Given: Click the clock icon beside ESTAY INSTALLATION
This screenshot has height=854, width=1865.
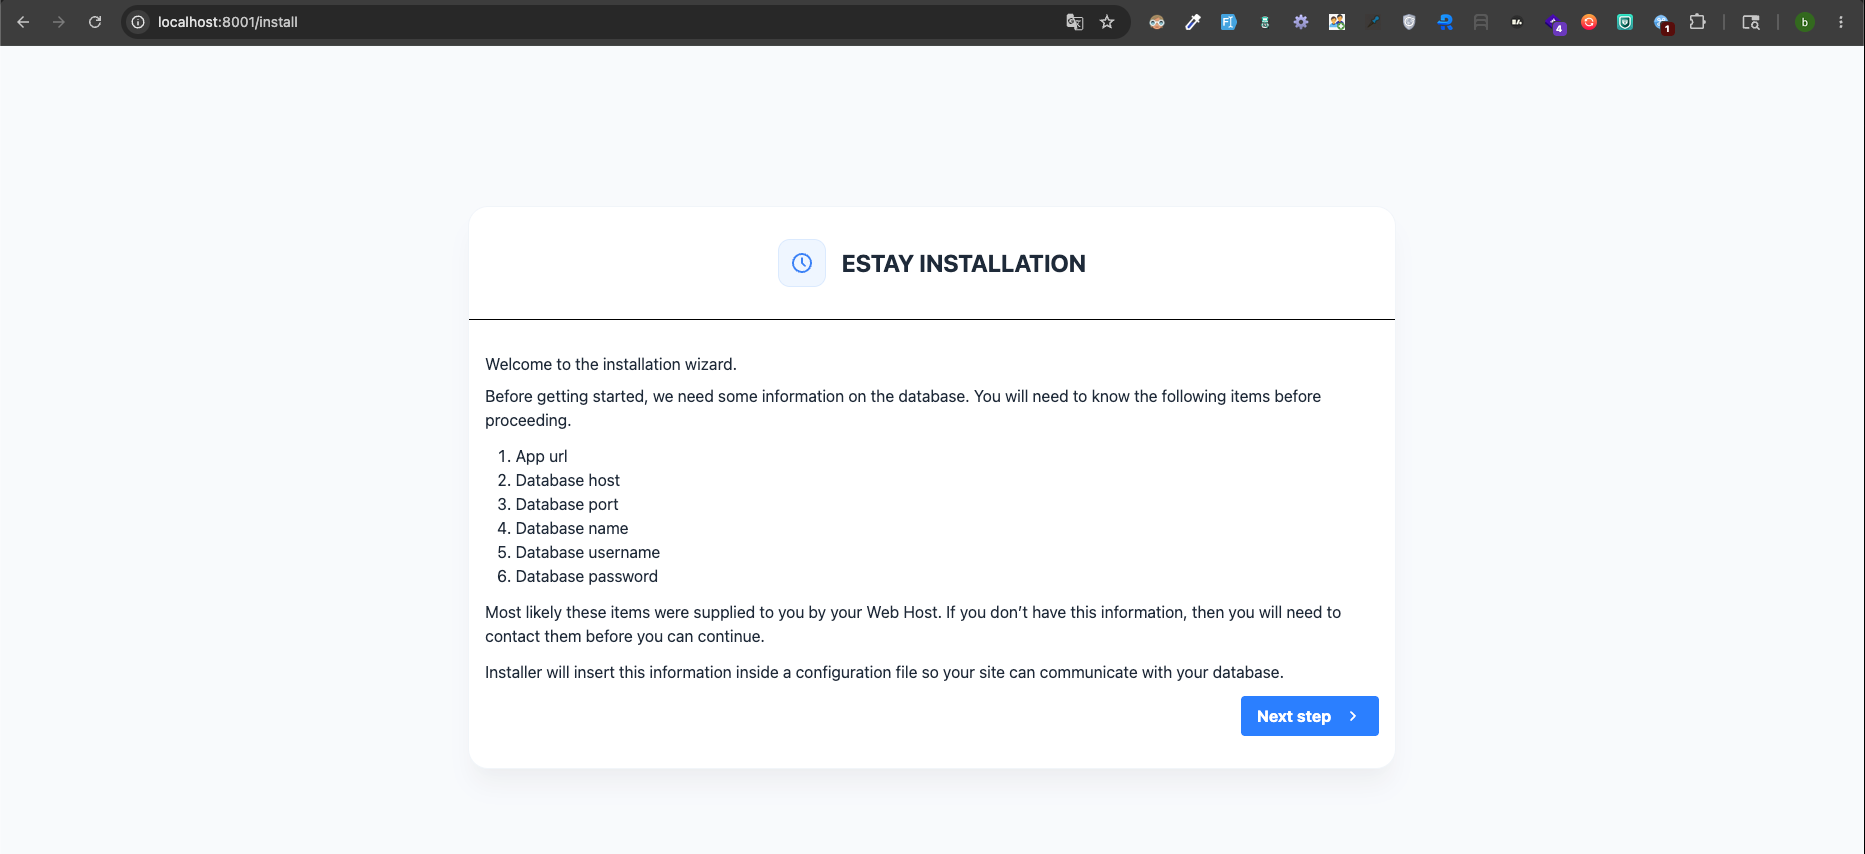Looking at the screenshot, I should (802, 263).
